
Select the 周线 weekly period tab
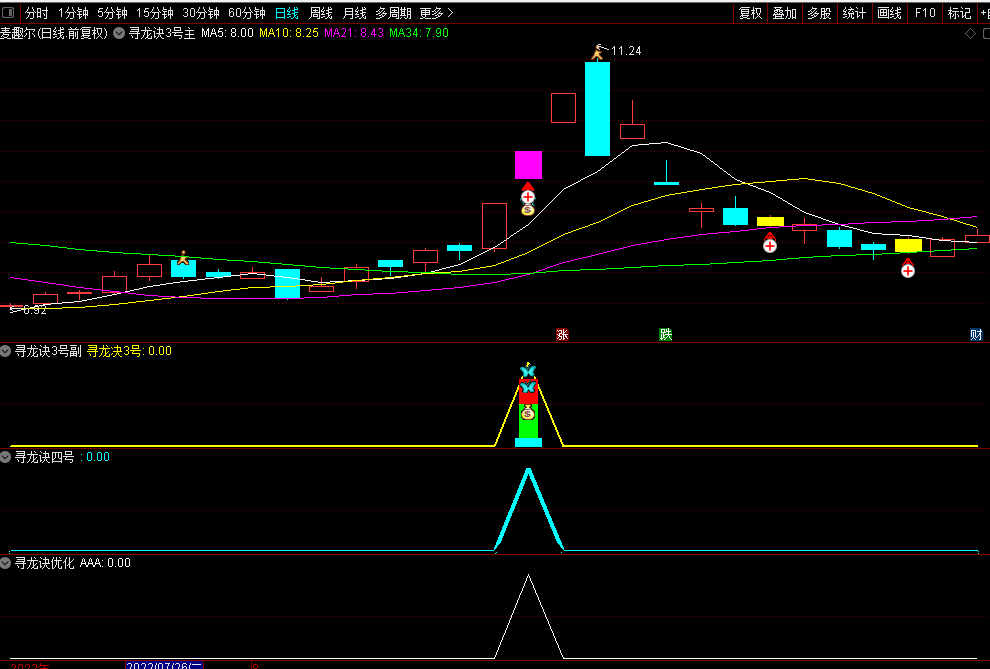(320, 13)
